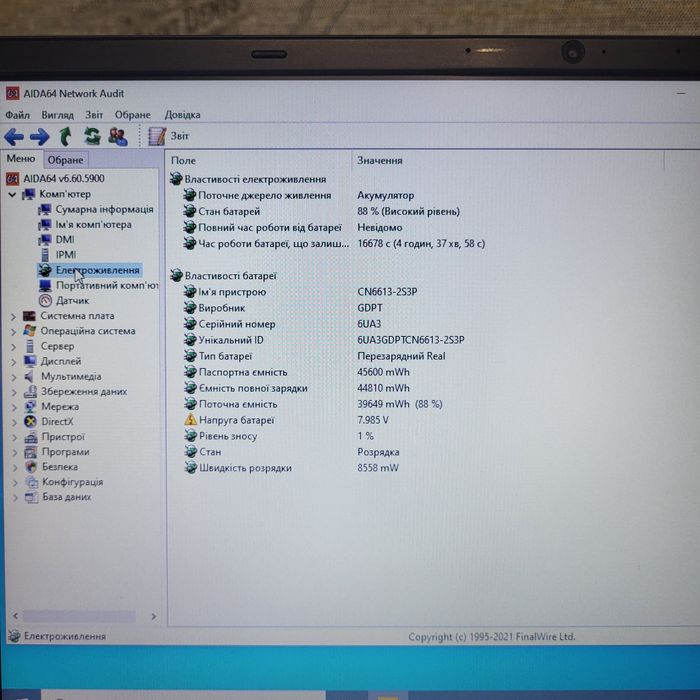Click the Безпека security icon

[x=31, y=467]
